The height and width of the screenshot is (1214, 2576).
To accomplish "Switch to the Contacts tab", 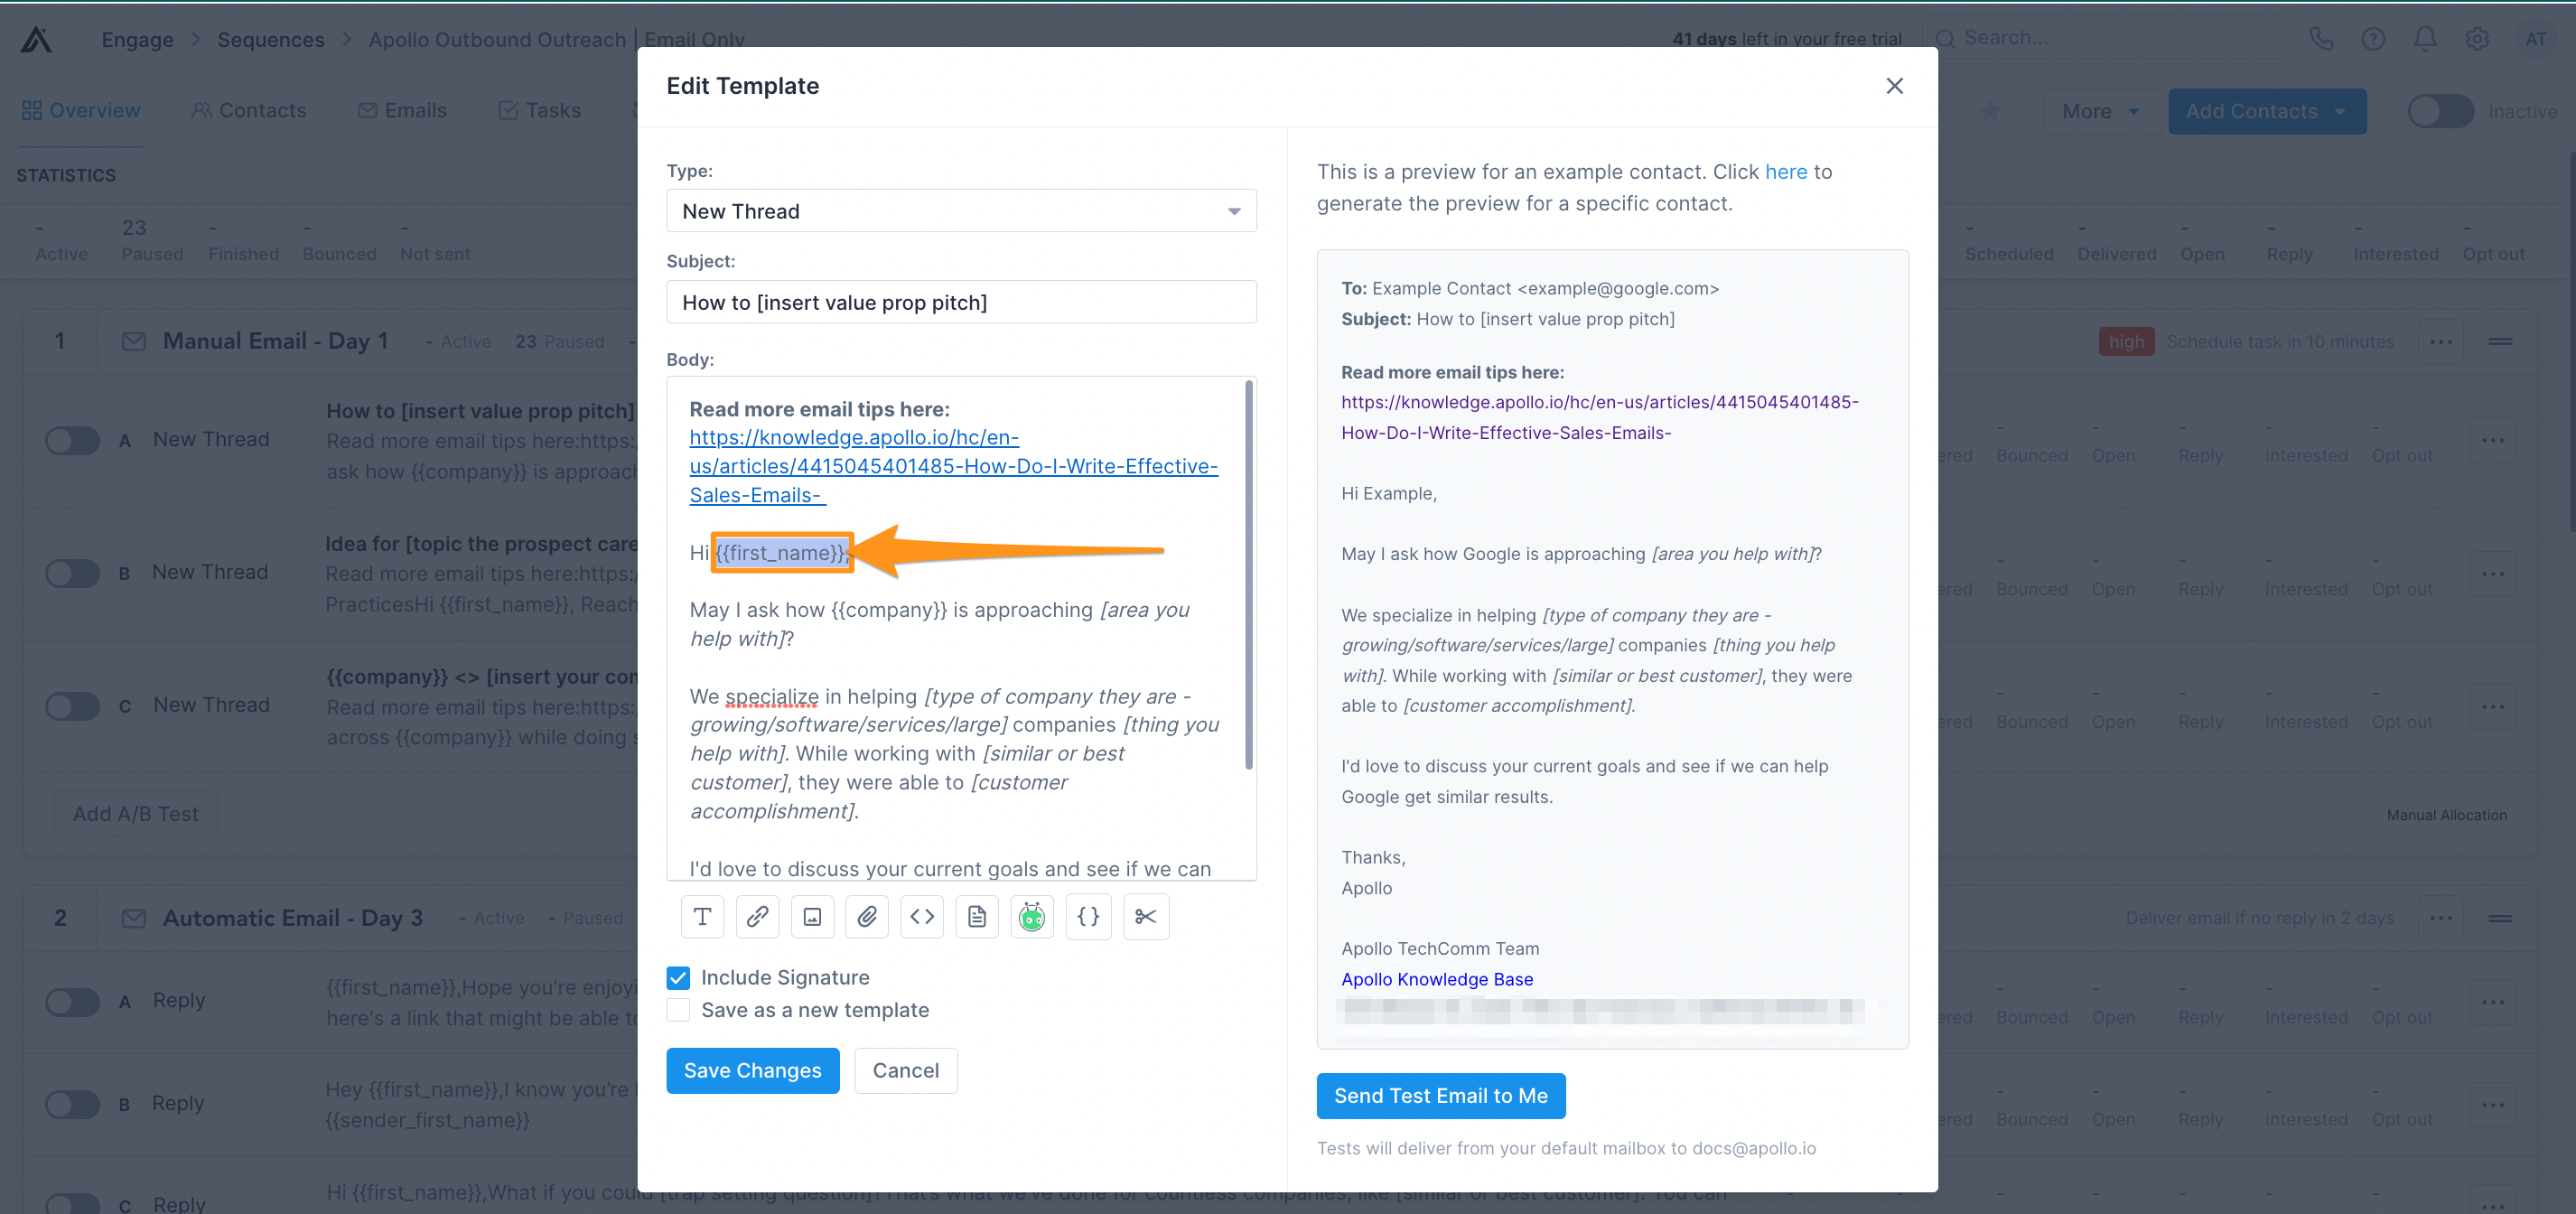I will (249, 110).
